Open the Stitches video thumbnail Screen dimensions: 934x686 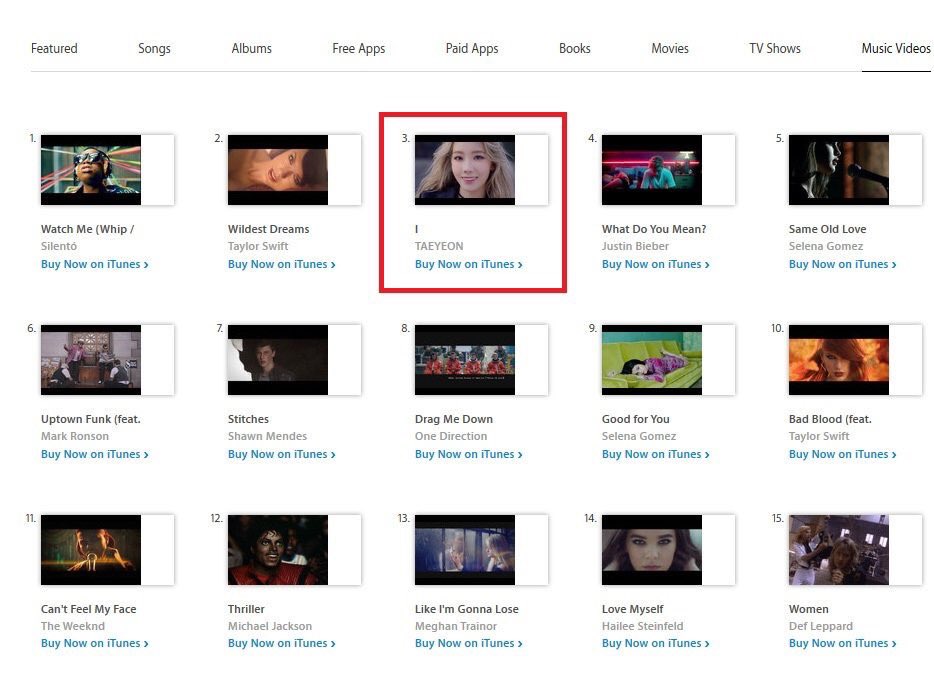click(x=278, y=360)
